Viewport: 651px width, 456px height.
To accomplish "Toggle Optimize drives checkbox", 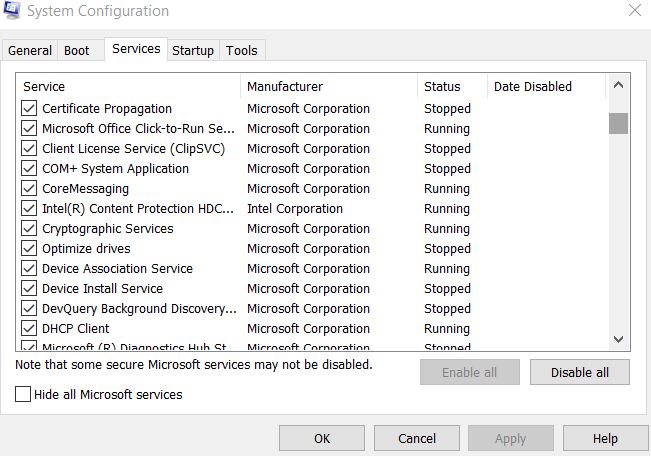I will (29, 248).
